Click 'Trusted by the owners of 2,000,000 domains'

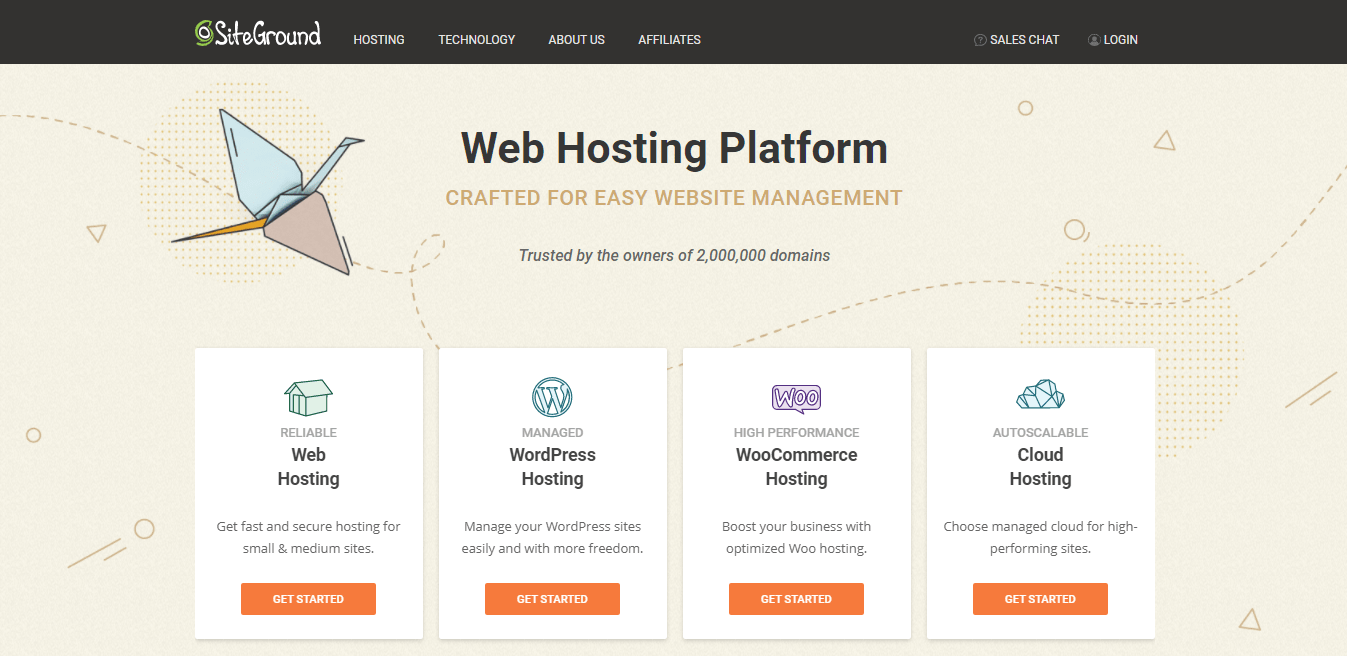tap(674, 255)
